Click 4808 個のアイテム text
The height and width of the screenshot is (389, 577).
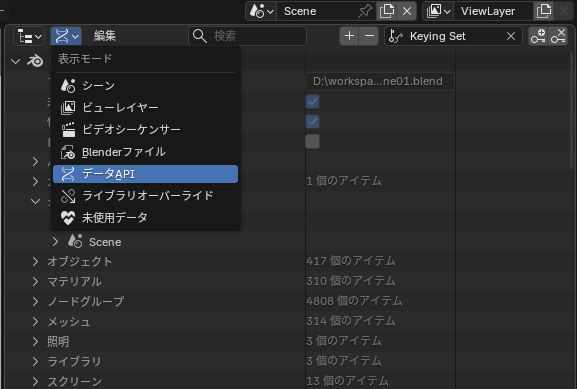coord(354,301)
